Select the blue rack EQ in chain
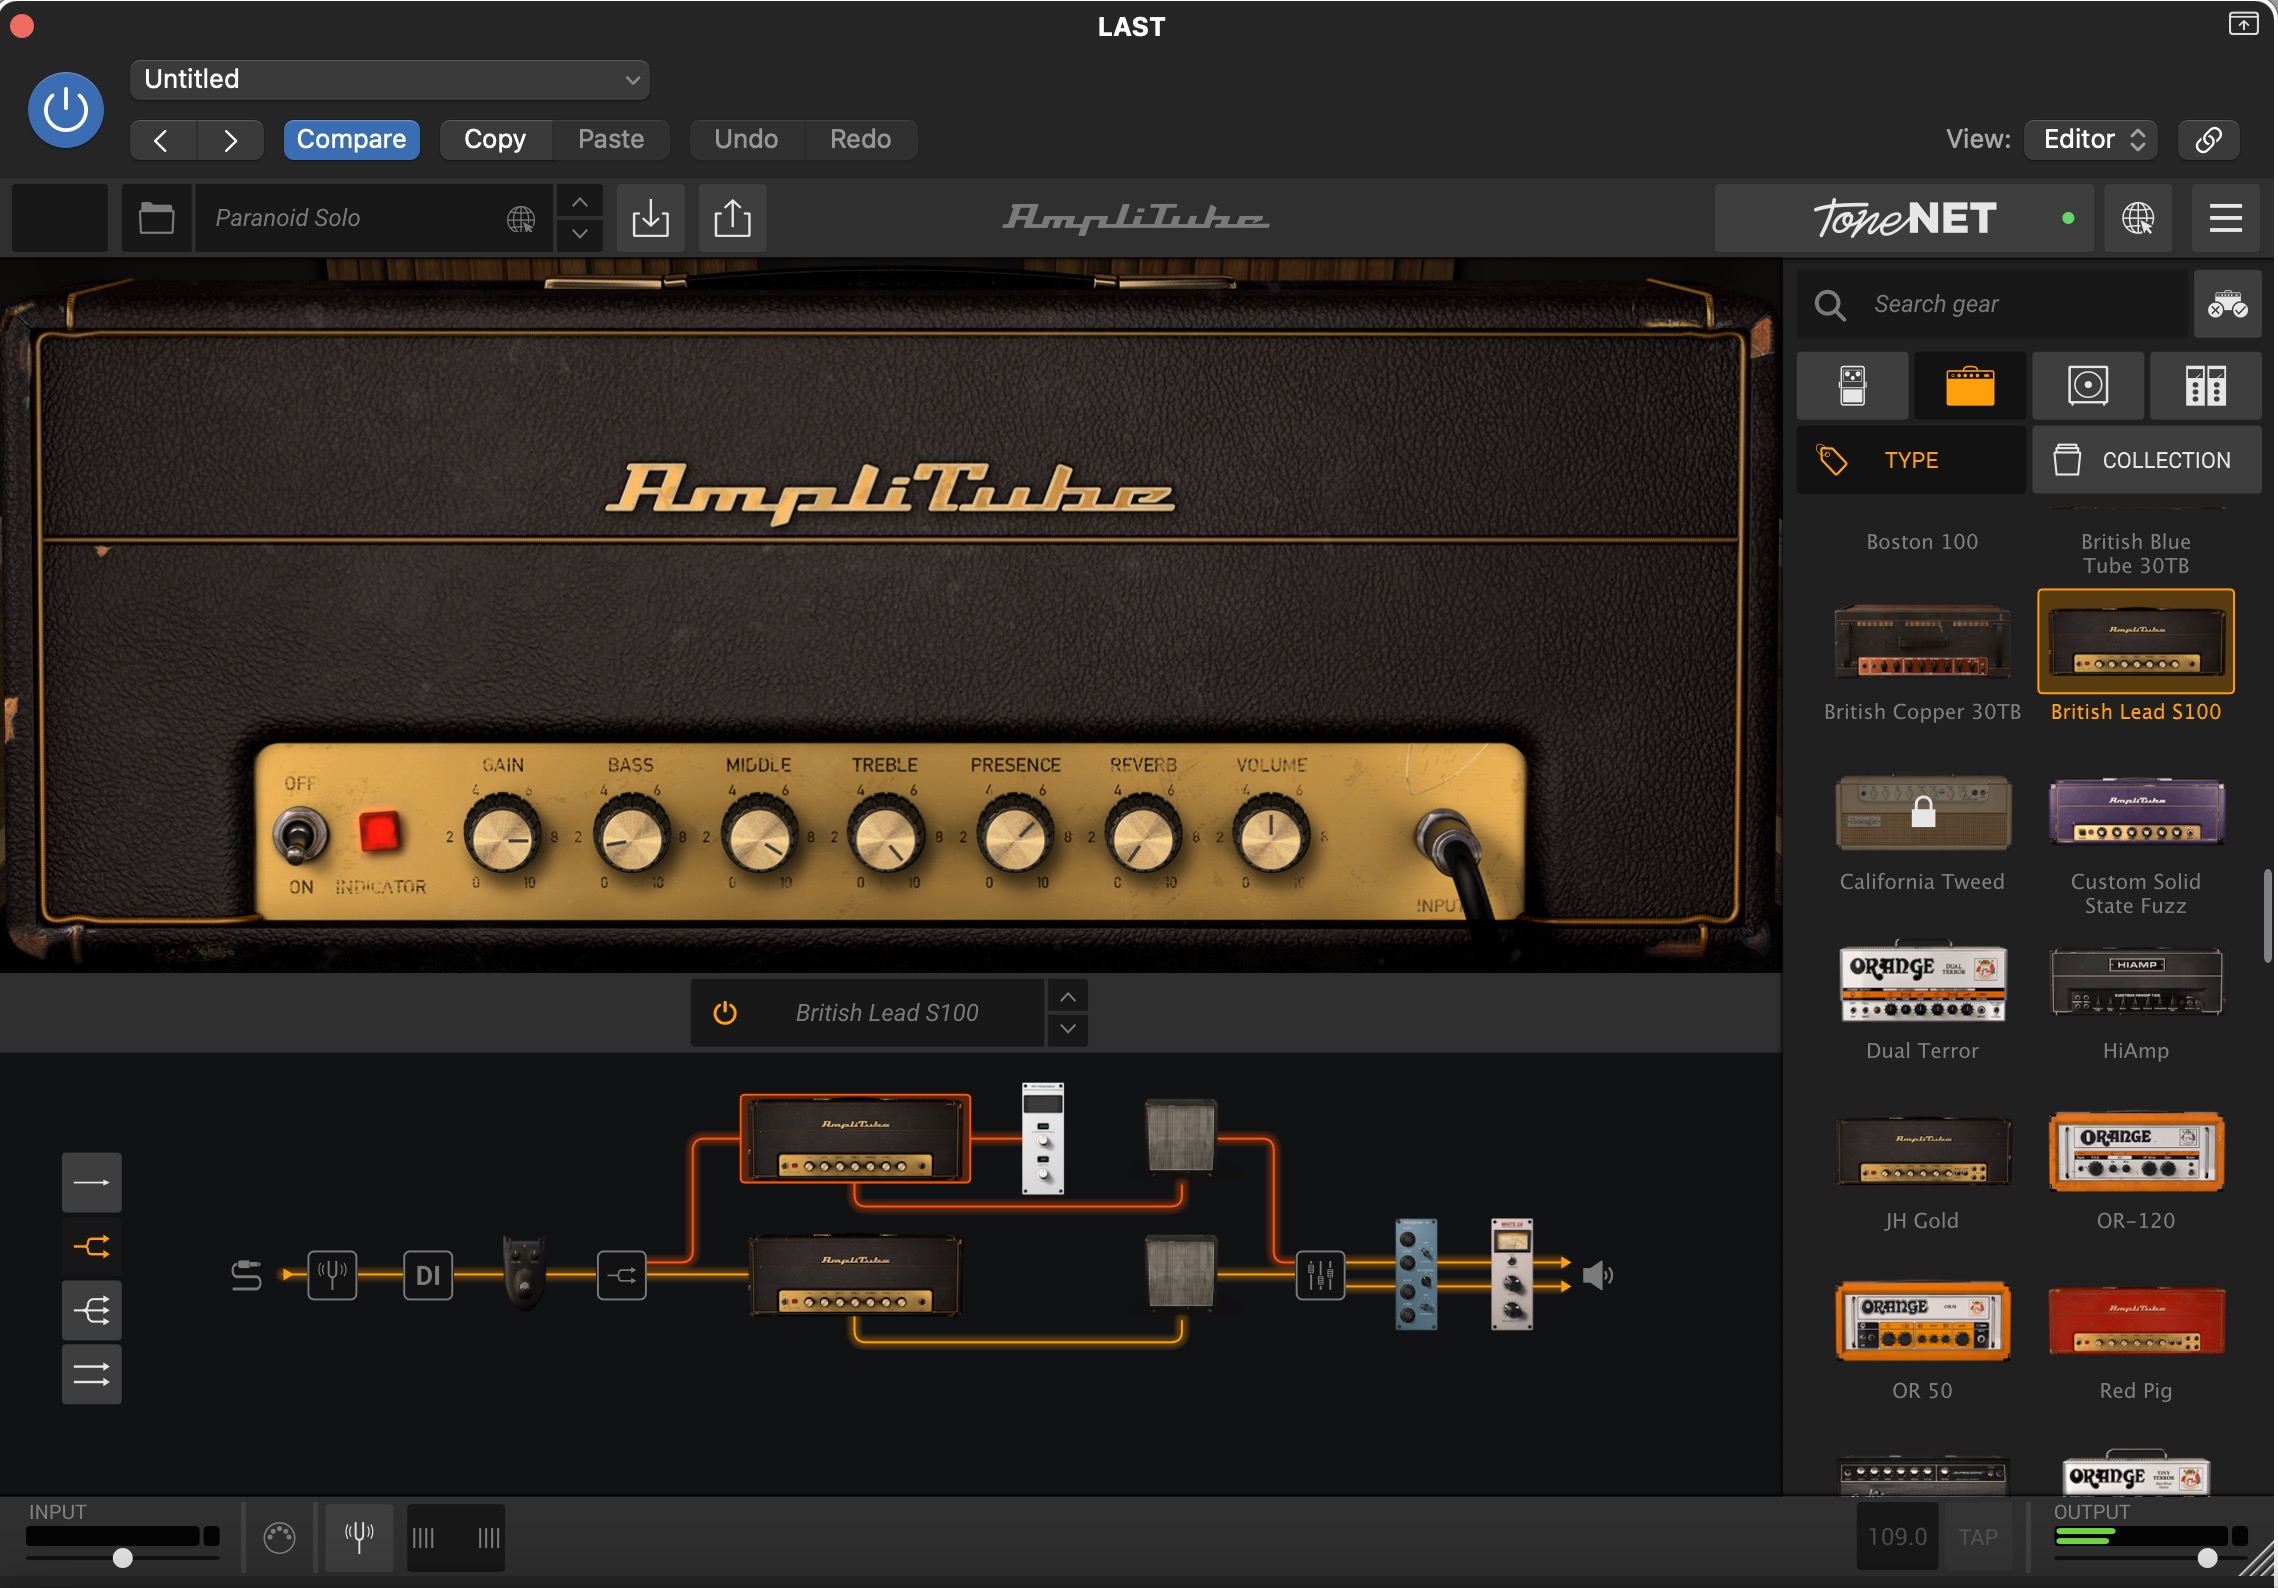Screen dimensions: 2278x1588 tap(1416, 1274)
